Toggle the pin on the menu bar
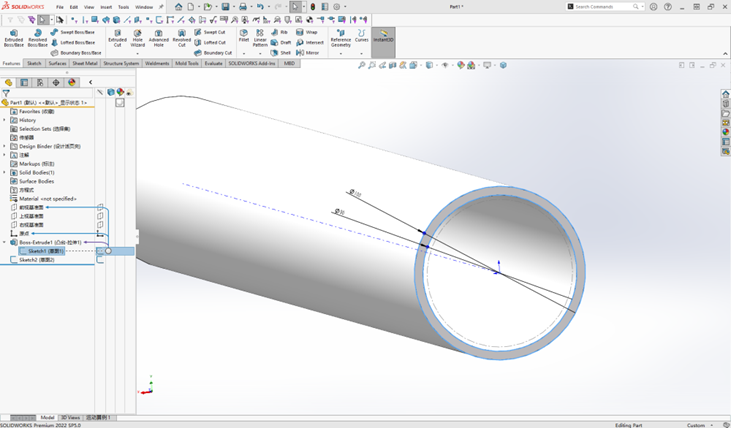The image size is (731, 428). click(161, 7)
